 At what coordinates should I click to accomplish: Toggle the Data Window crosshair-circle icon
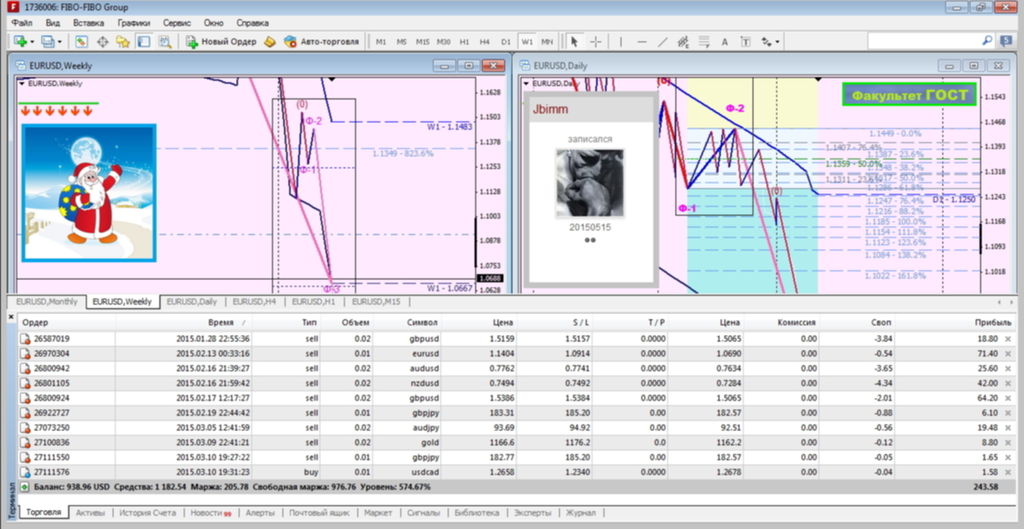click(x=103, y=42)
